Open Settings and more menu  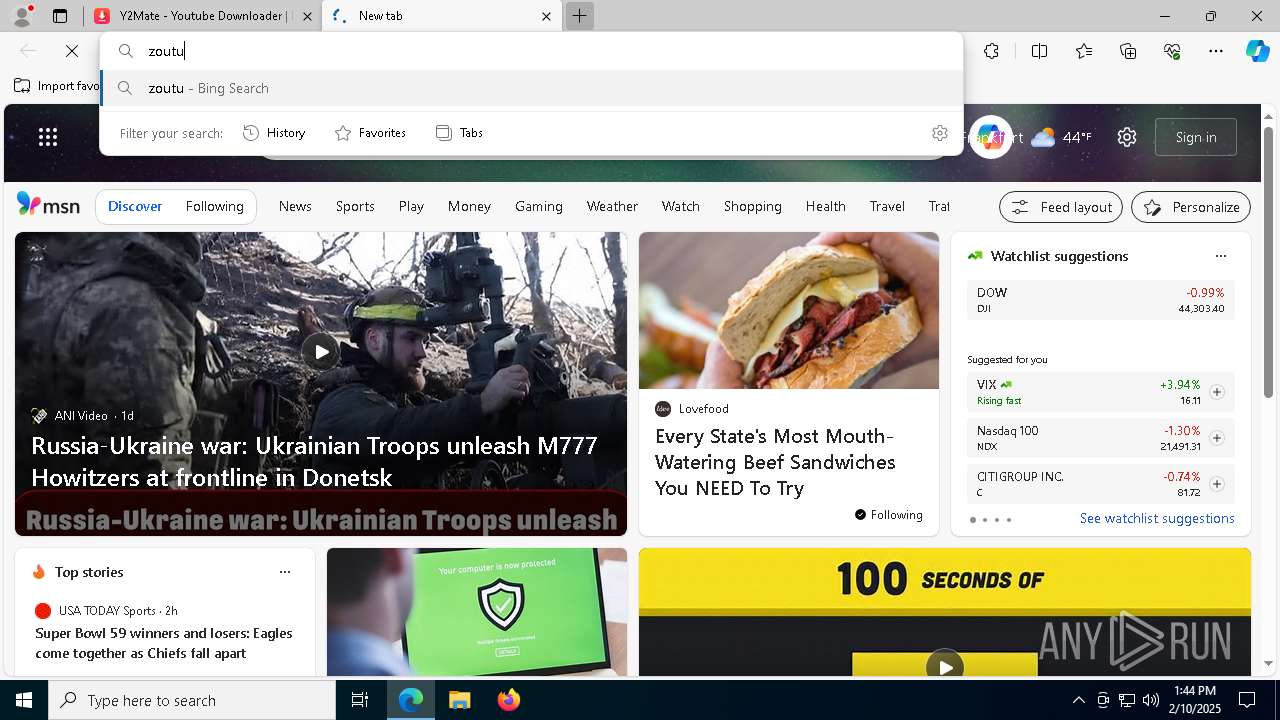[1216, 51]
